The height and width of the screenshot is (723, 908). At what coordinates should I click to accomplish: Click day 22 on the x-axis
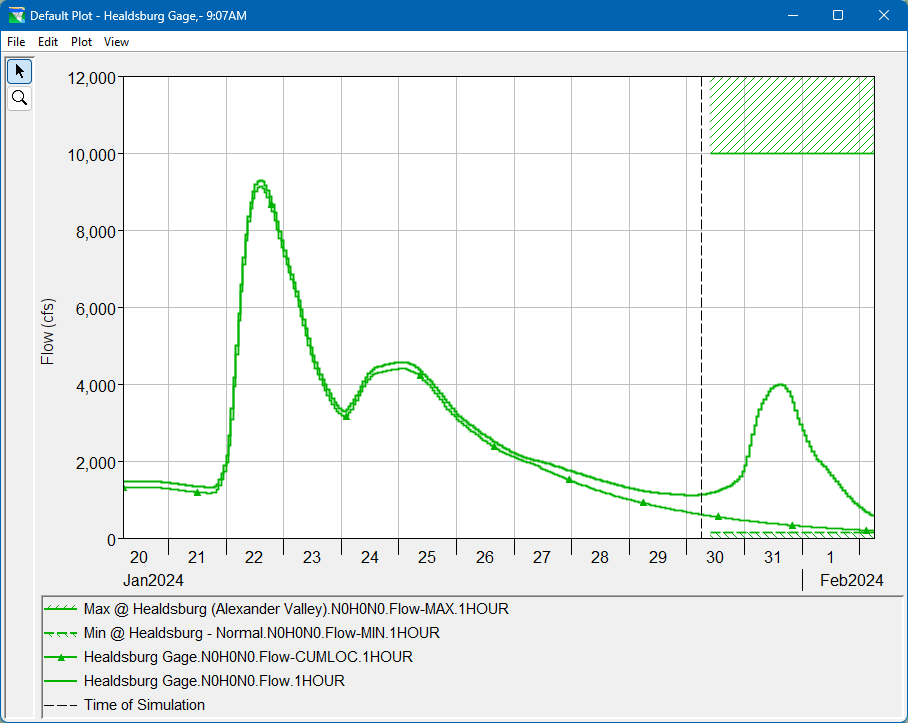254,557
